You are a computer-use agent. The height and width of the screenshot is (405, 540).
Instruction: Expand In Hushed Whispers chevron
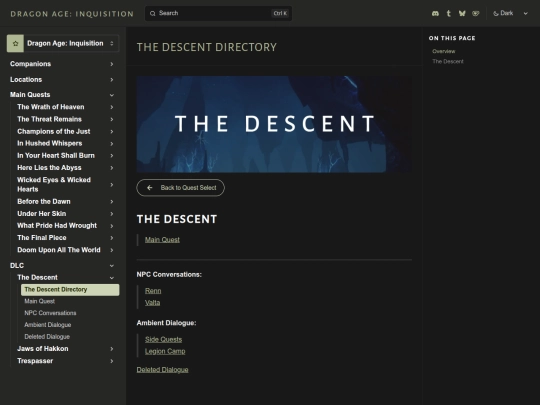[x=112, y=144]
